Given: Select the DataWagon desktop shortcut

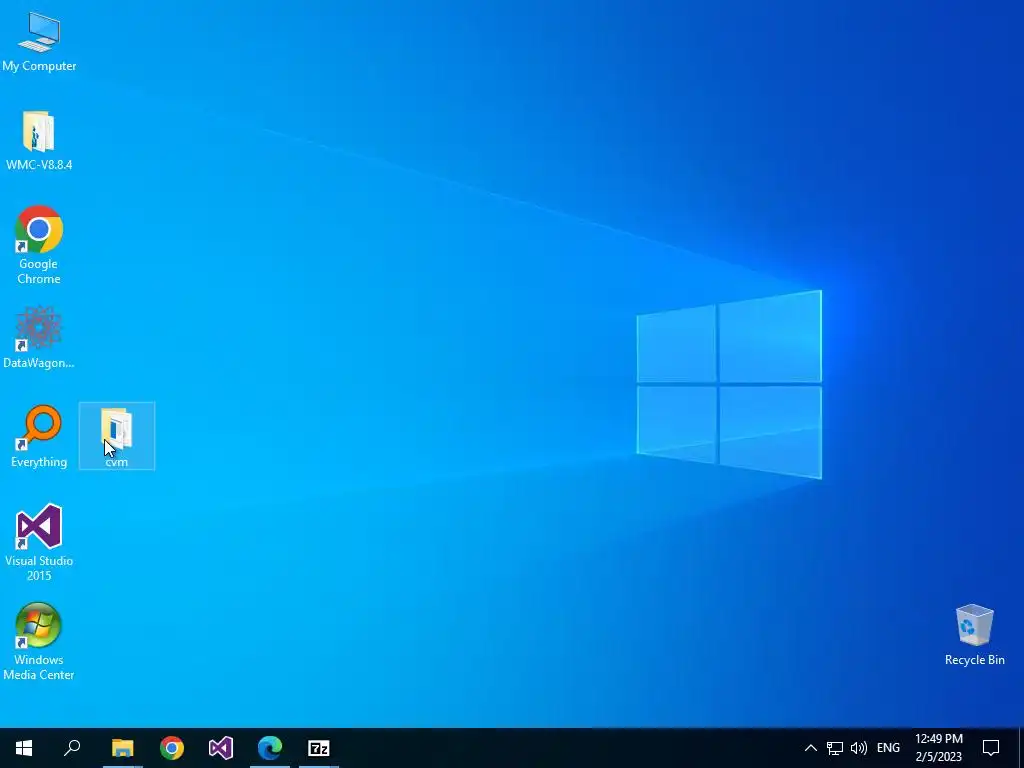Looking at the screenshot, I should coord(39,337).
